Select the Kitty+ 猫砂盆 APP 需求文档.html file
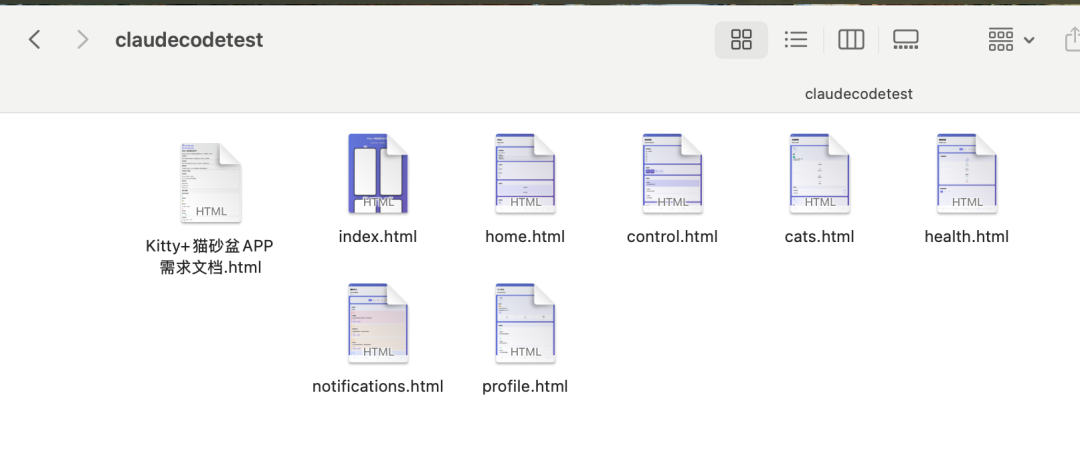The image size is (1080, 464). click(x=211, y=182)
